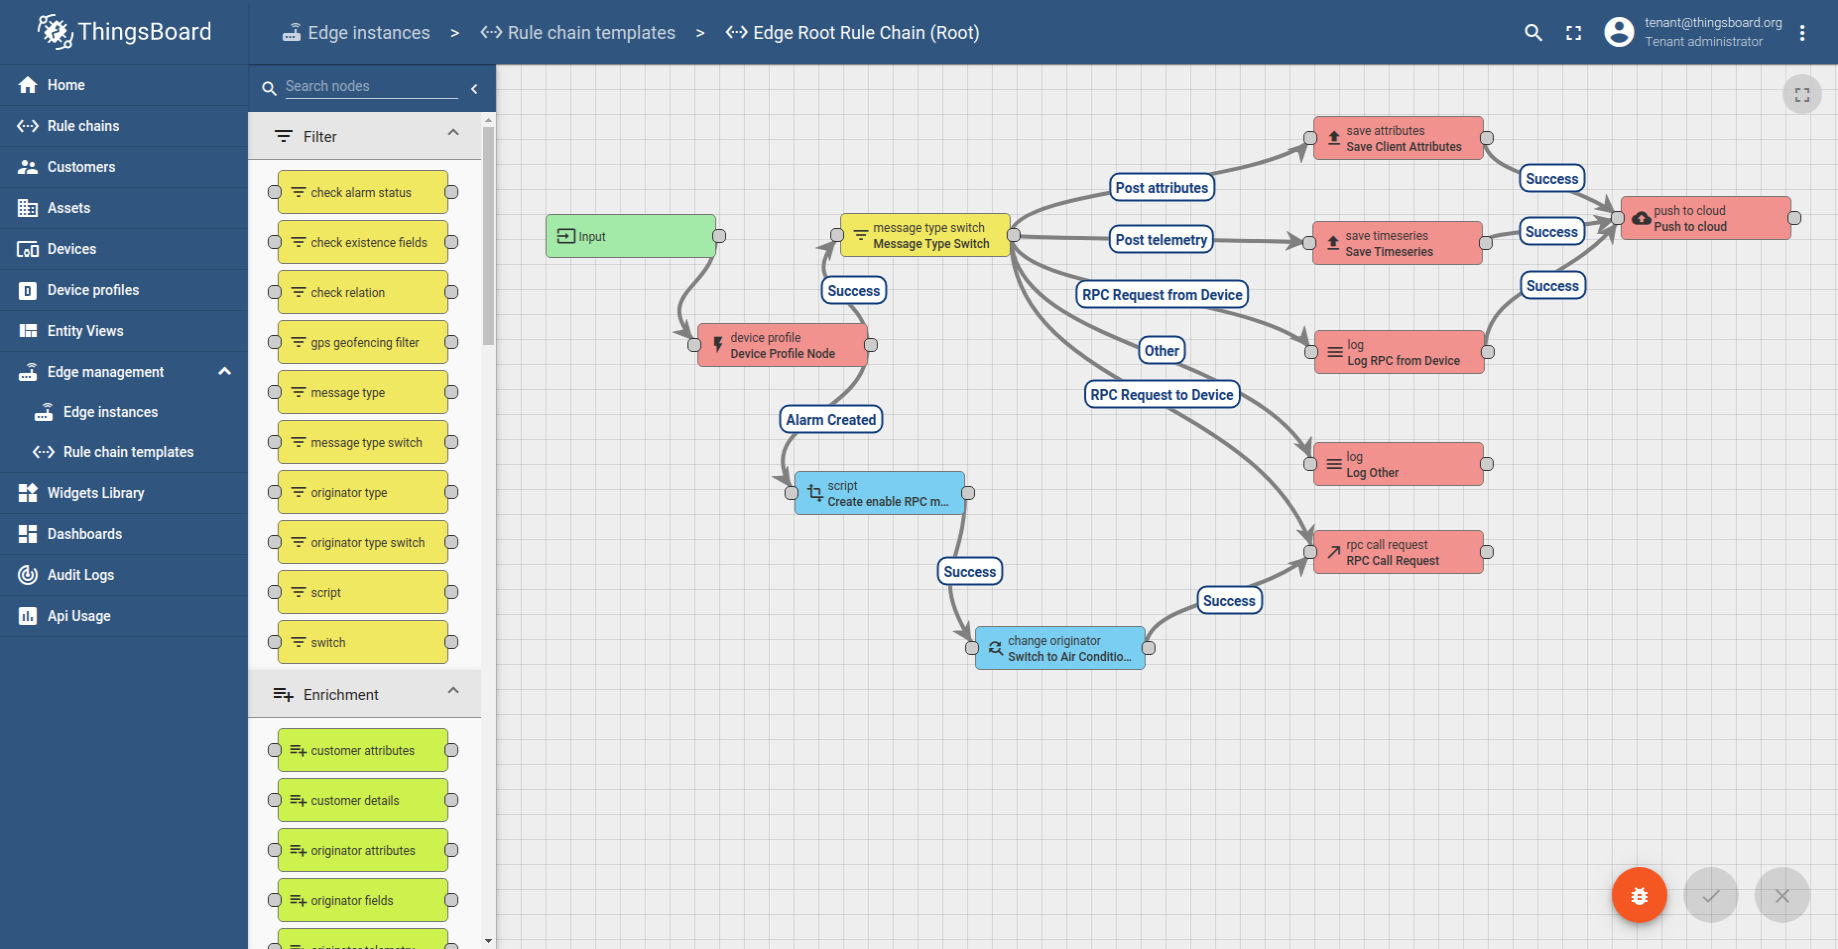Open Rule chain templates submenu item
Image resolution: width=1838 pixels, height=949 pixels.
click(124, 452)
